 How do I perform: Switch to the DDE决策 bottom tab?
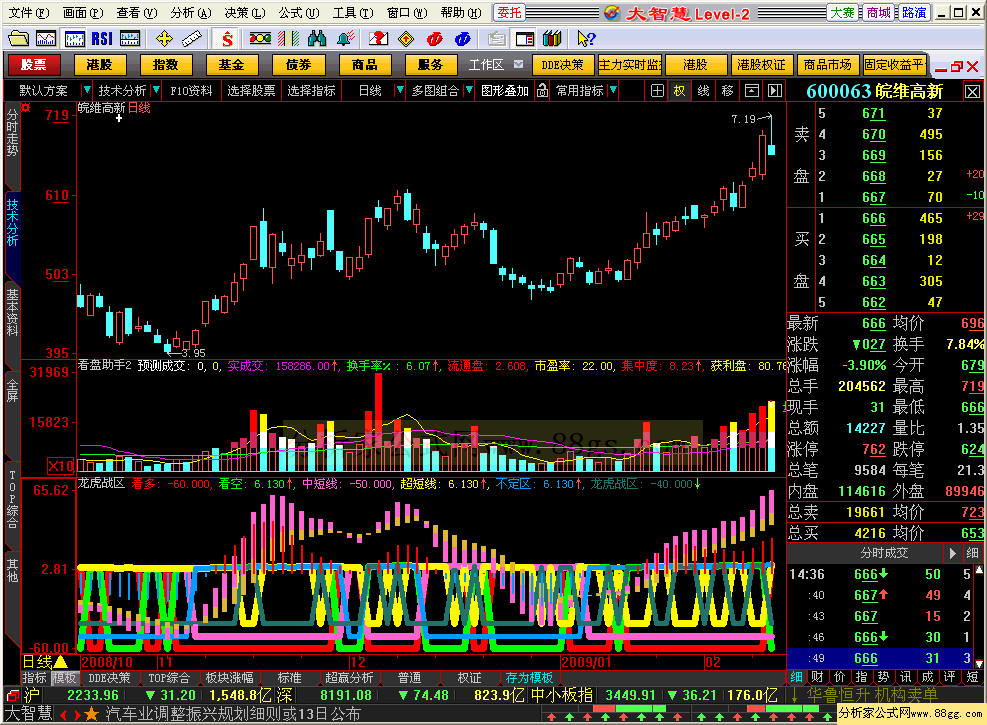coord(109,678)
